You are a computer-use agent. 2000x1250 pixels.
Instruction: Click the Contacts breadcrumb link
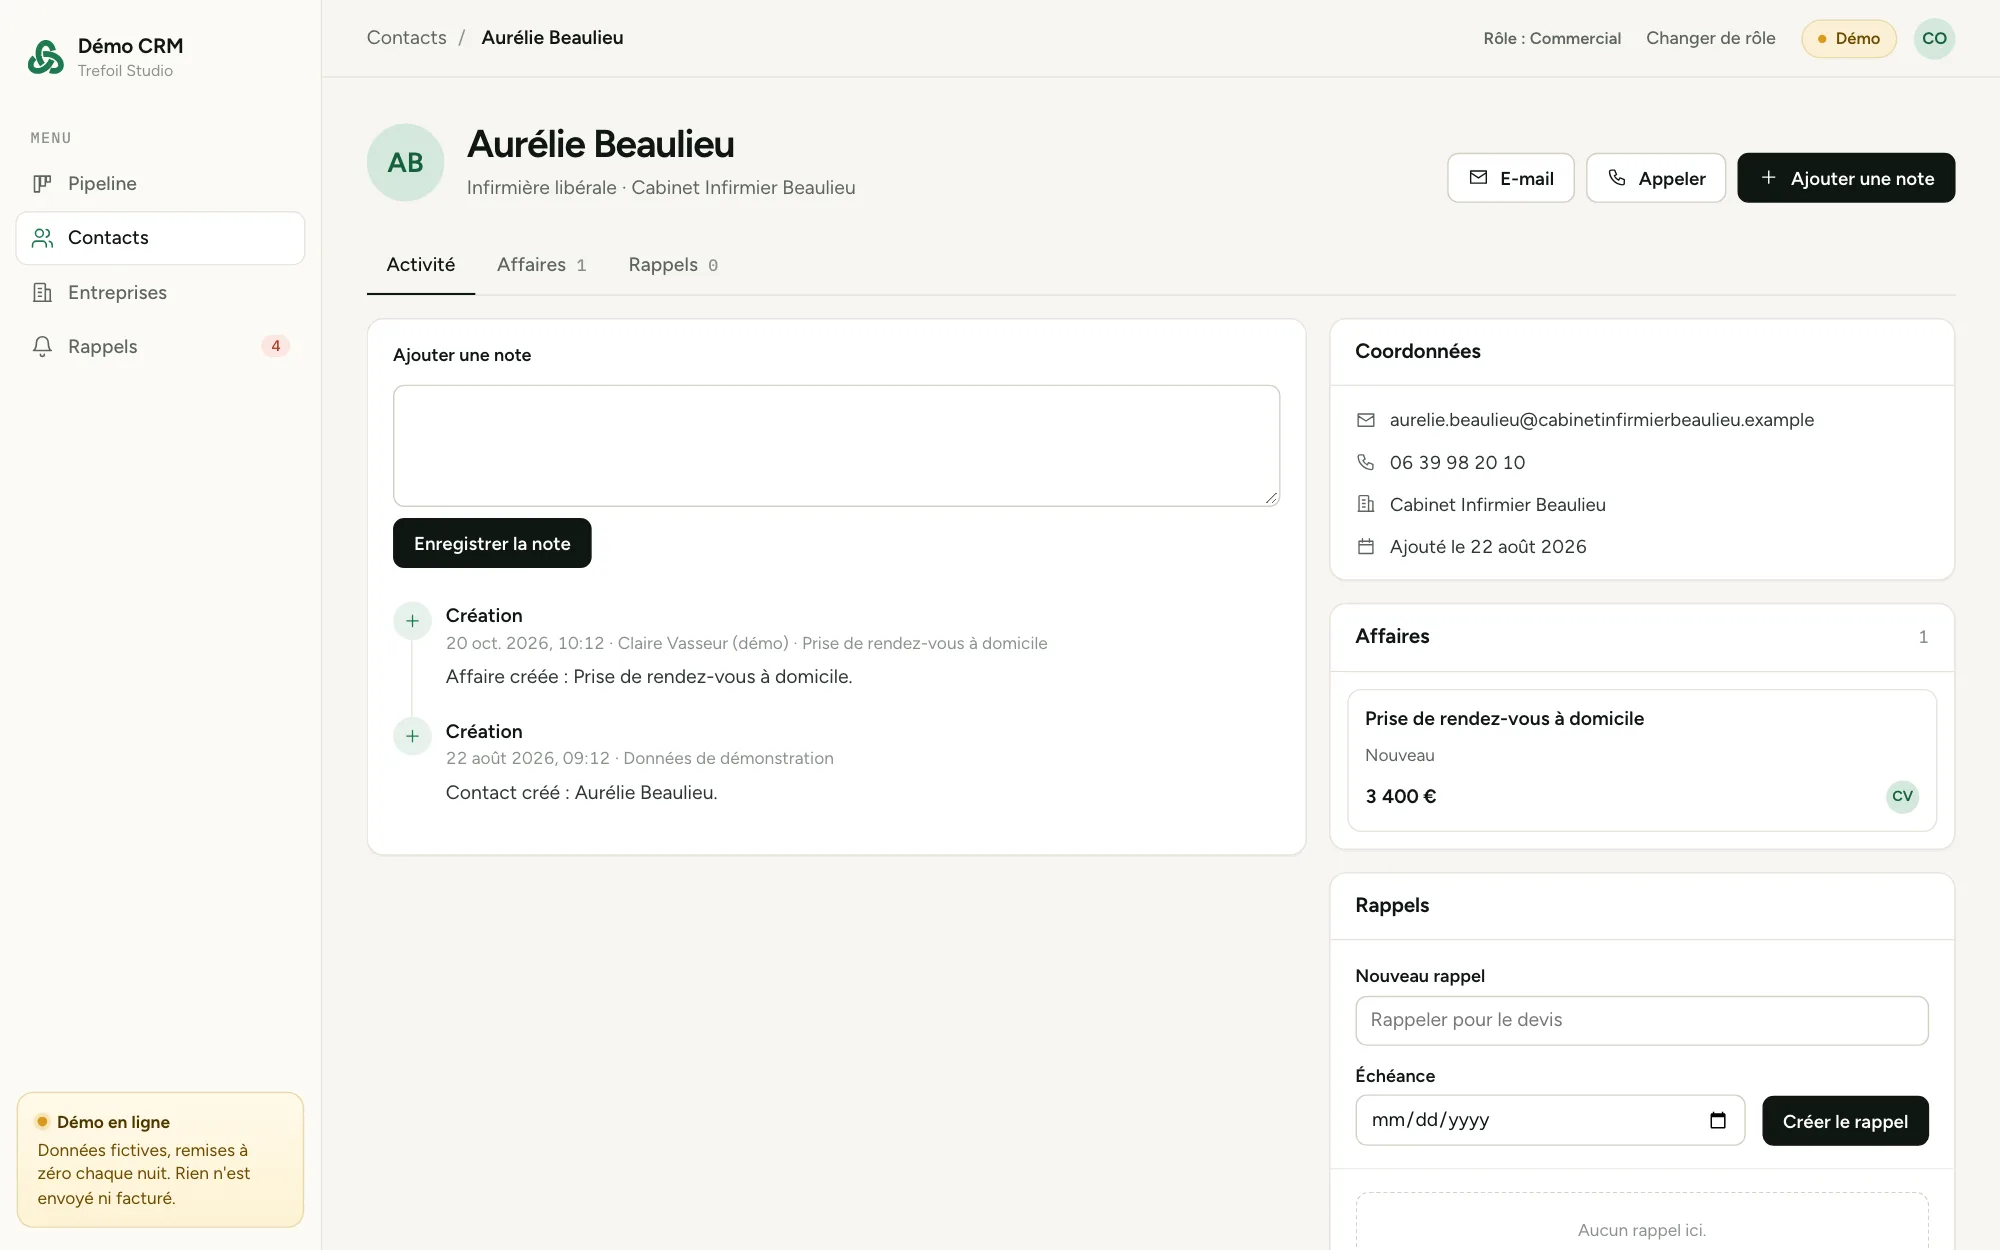pyautogui.click(x=406, y=38)
